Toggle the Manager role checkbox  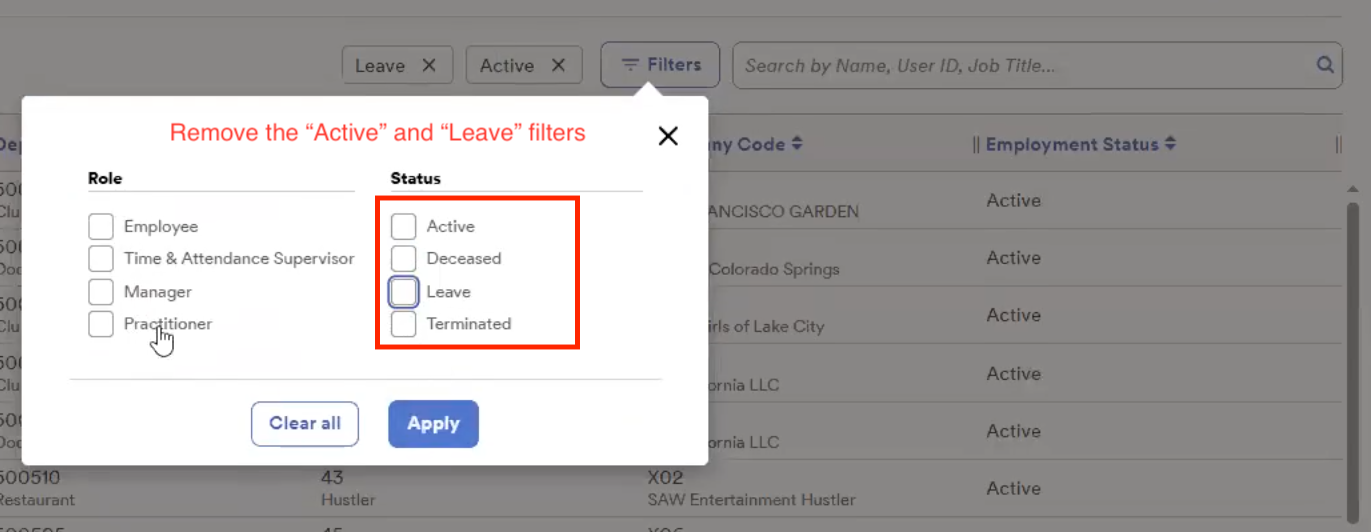pos(101,292)
